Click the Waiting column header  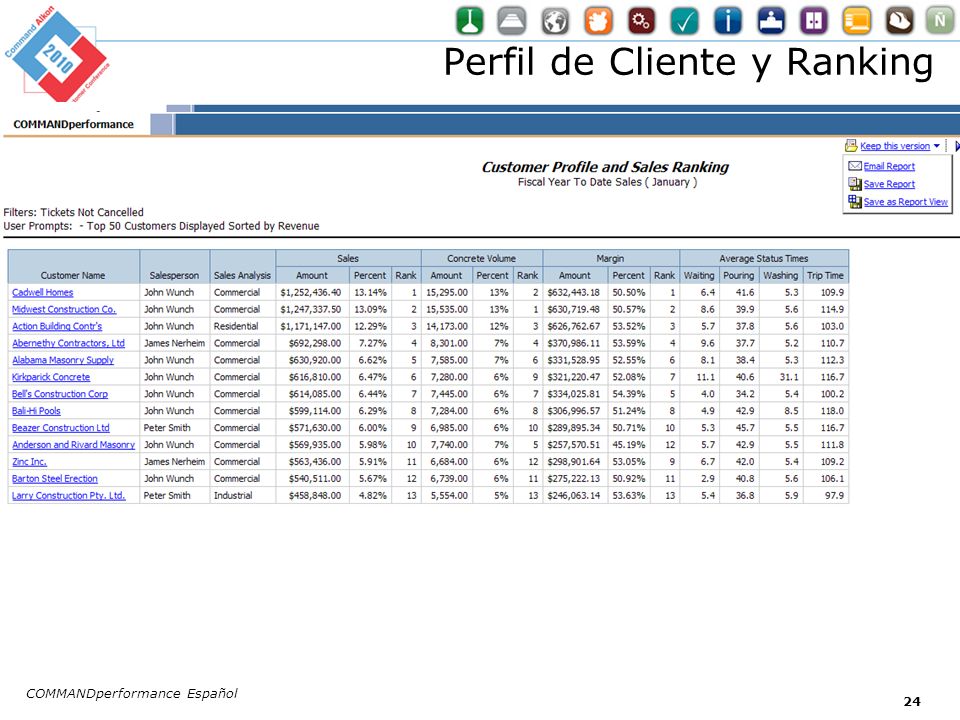tap(699, 276)
